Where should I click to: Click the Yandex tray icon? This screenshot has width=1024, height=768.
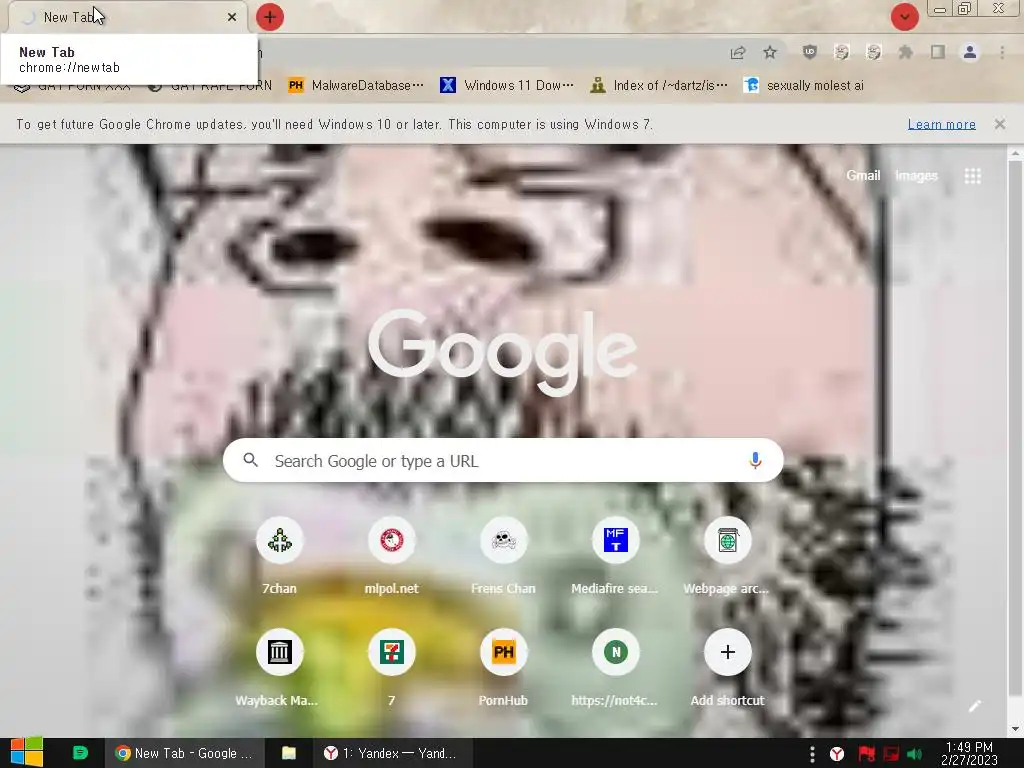coord(837,754)
